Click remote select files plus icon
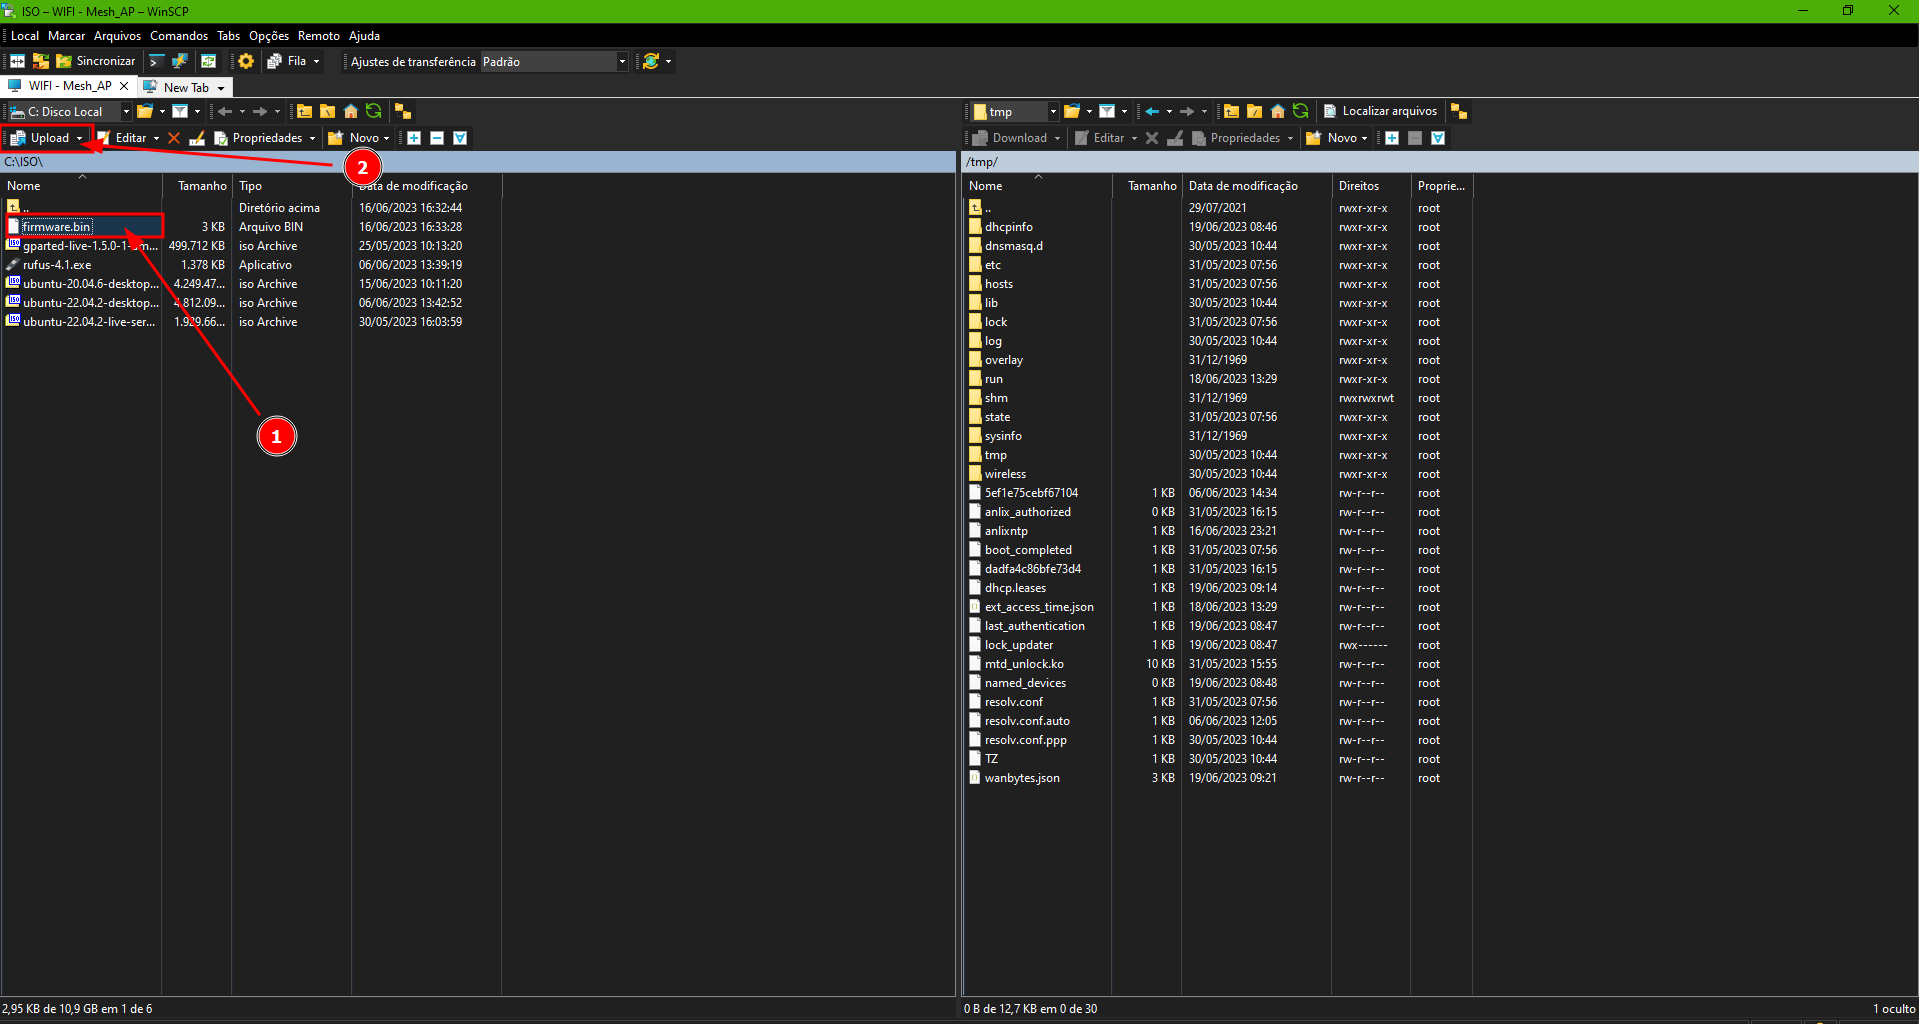Viewport: 1919px width, 1024px height. coord(1391,138)
